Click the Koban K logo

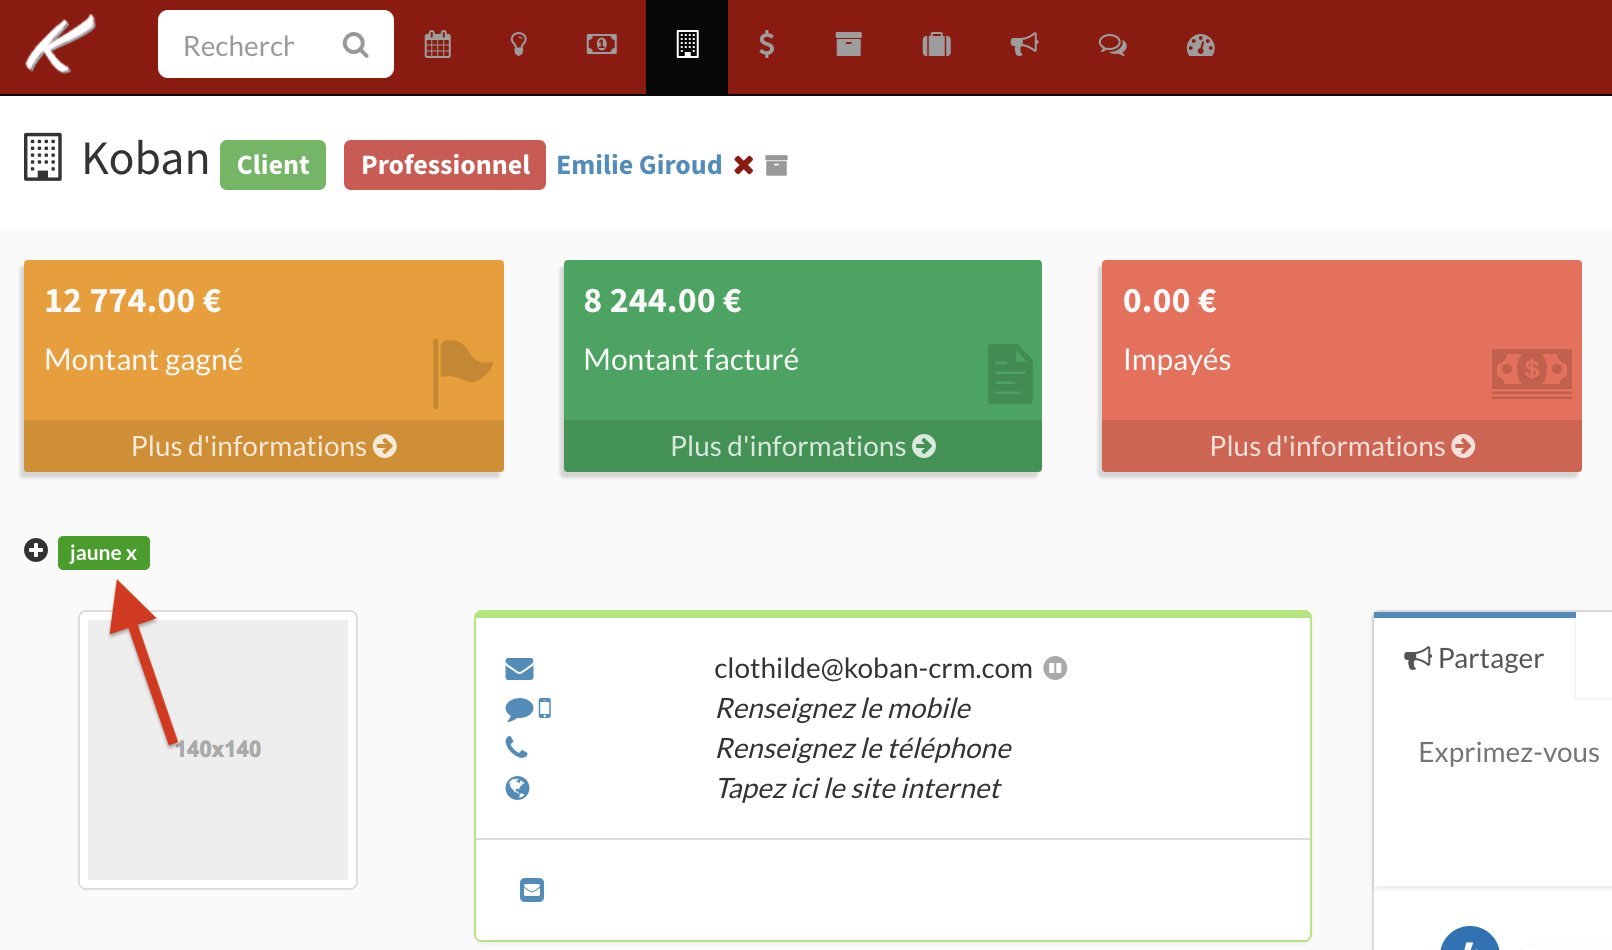pyautogui.click(x=60, y=44)
